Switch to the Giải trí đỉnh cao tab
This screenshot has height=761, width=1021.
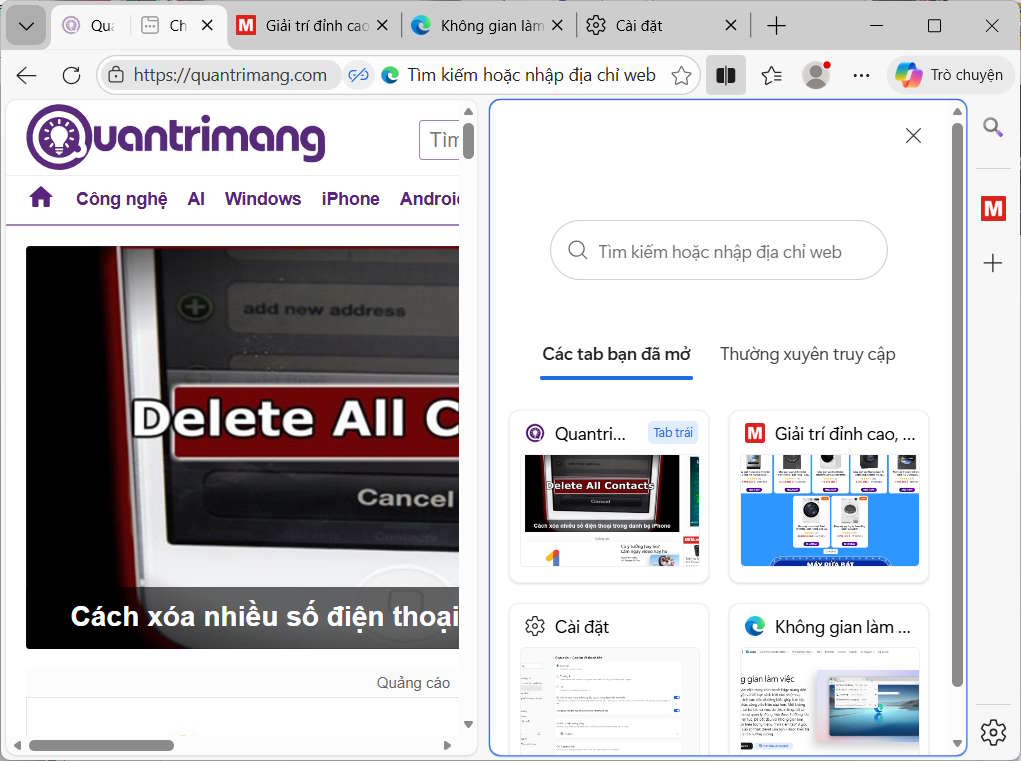305,26
